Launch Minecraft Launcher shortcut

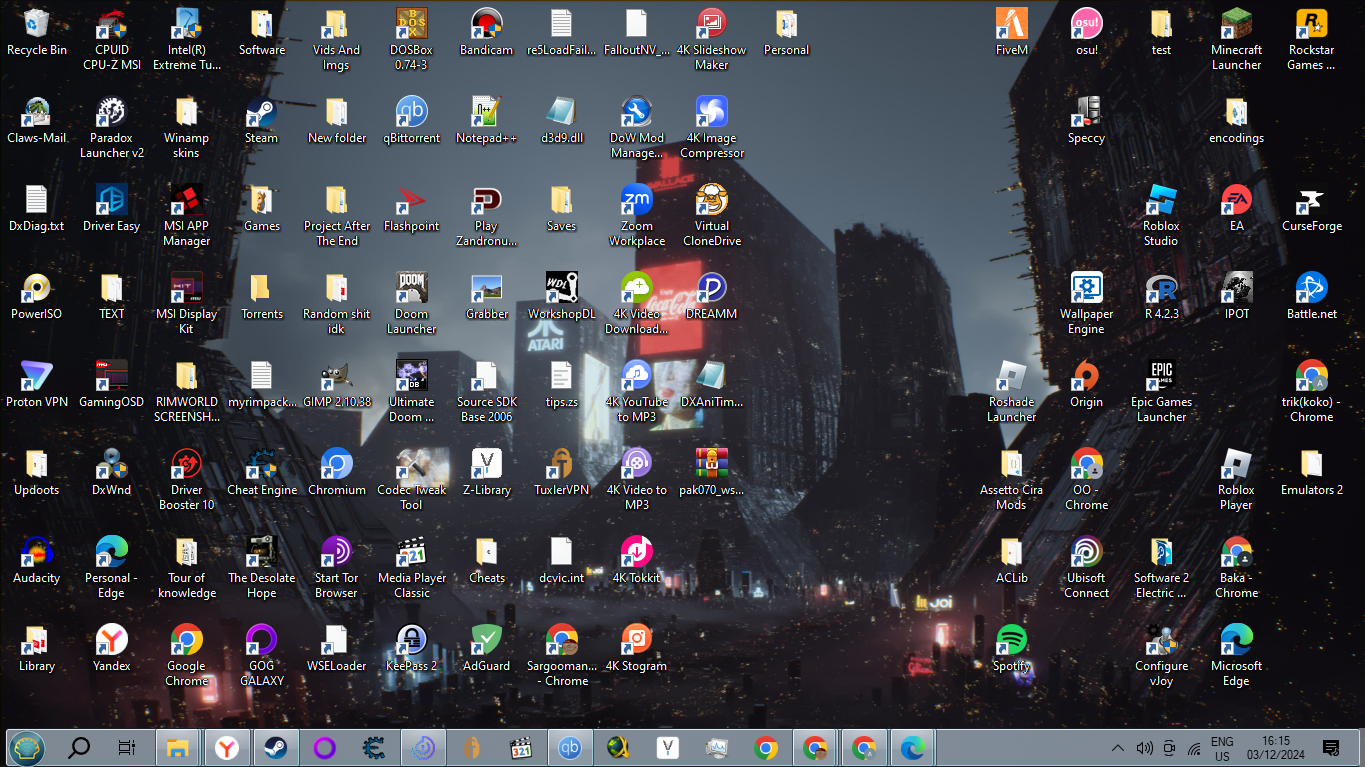(x=1236, y=40)
